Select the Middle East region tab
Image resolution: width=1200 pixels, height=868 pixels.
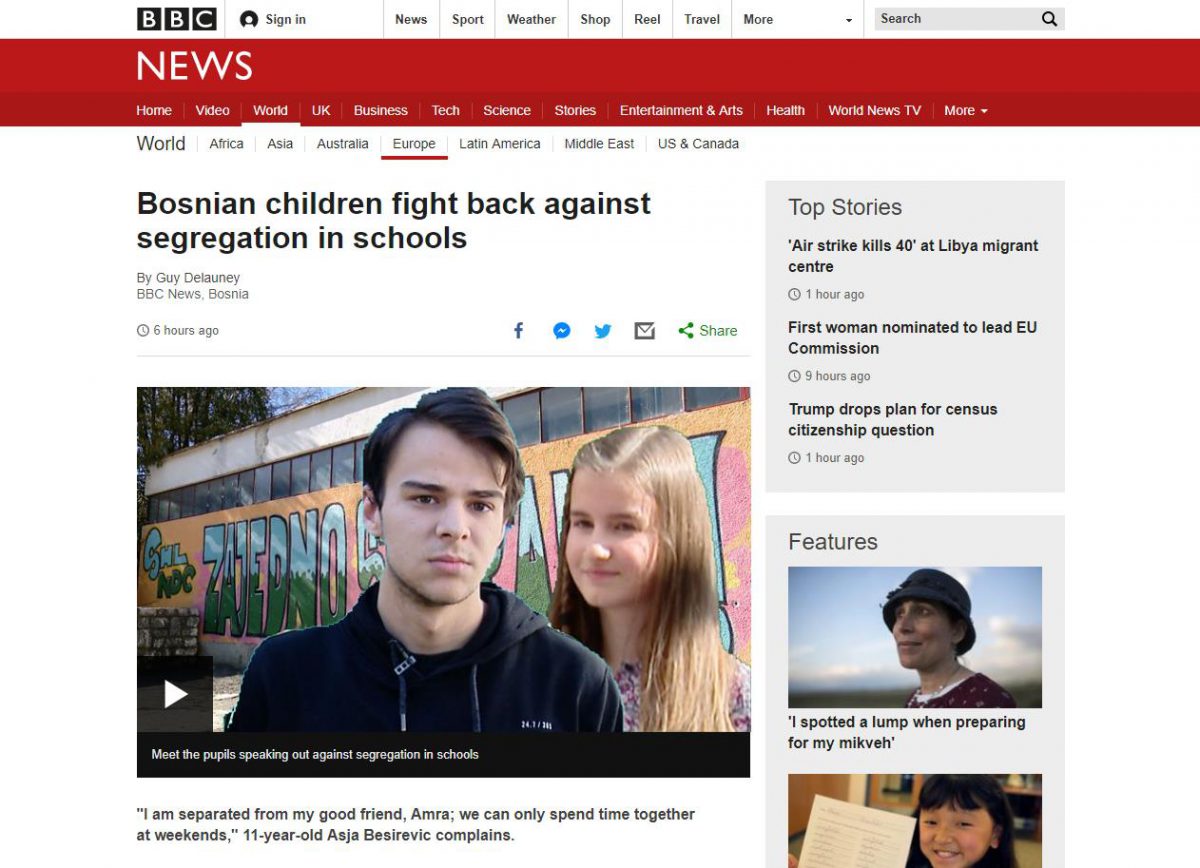coord(599,144)
